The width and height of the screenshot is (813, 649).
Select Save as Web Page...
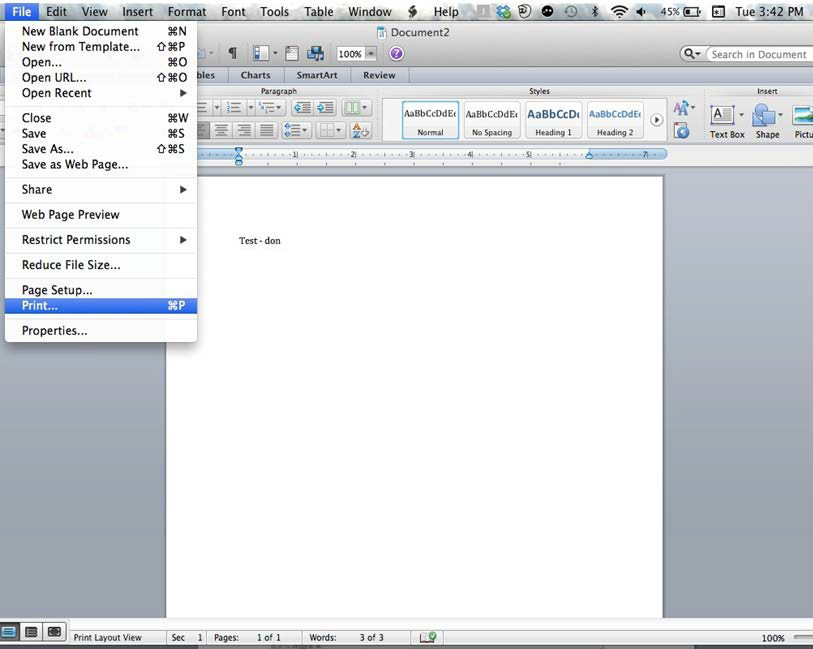click(x=101, y=165)
